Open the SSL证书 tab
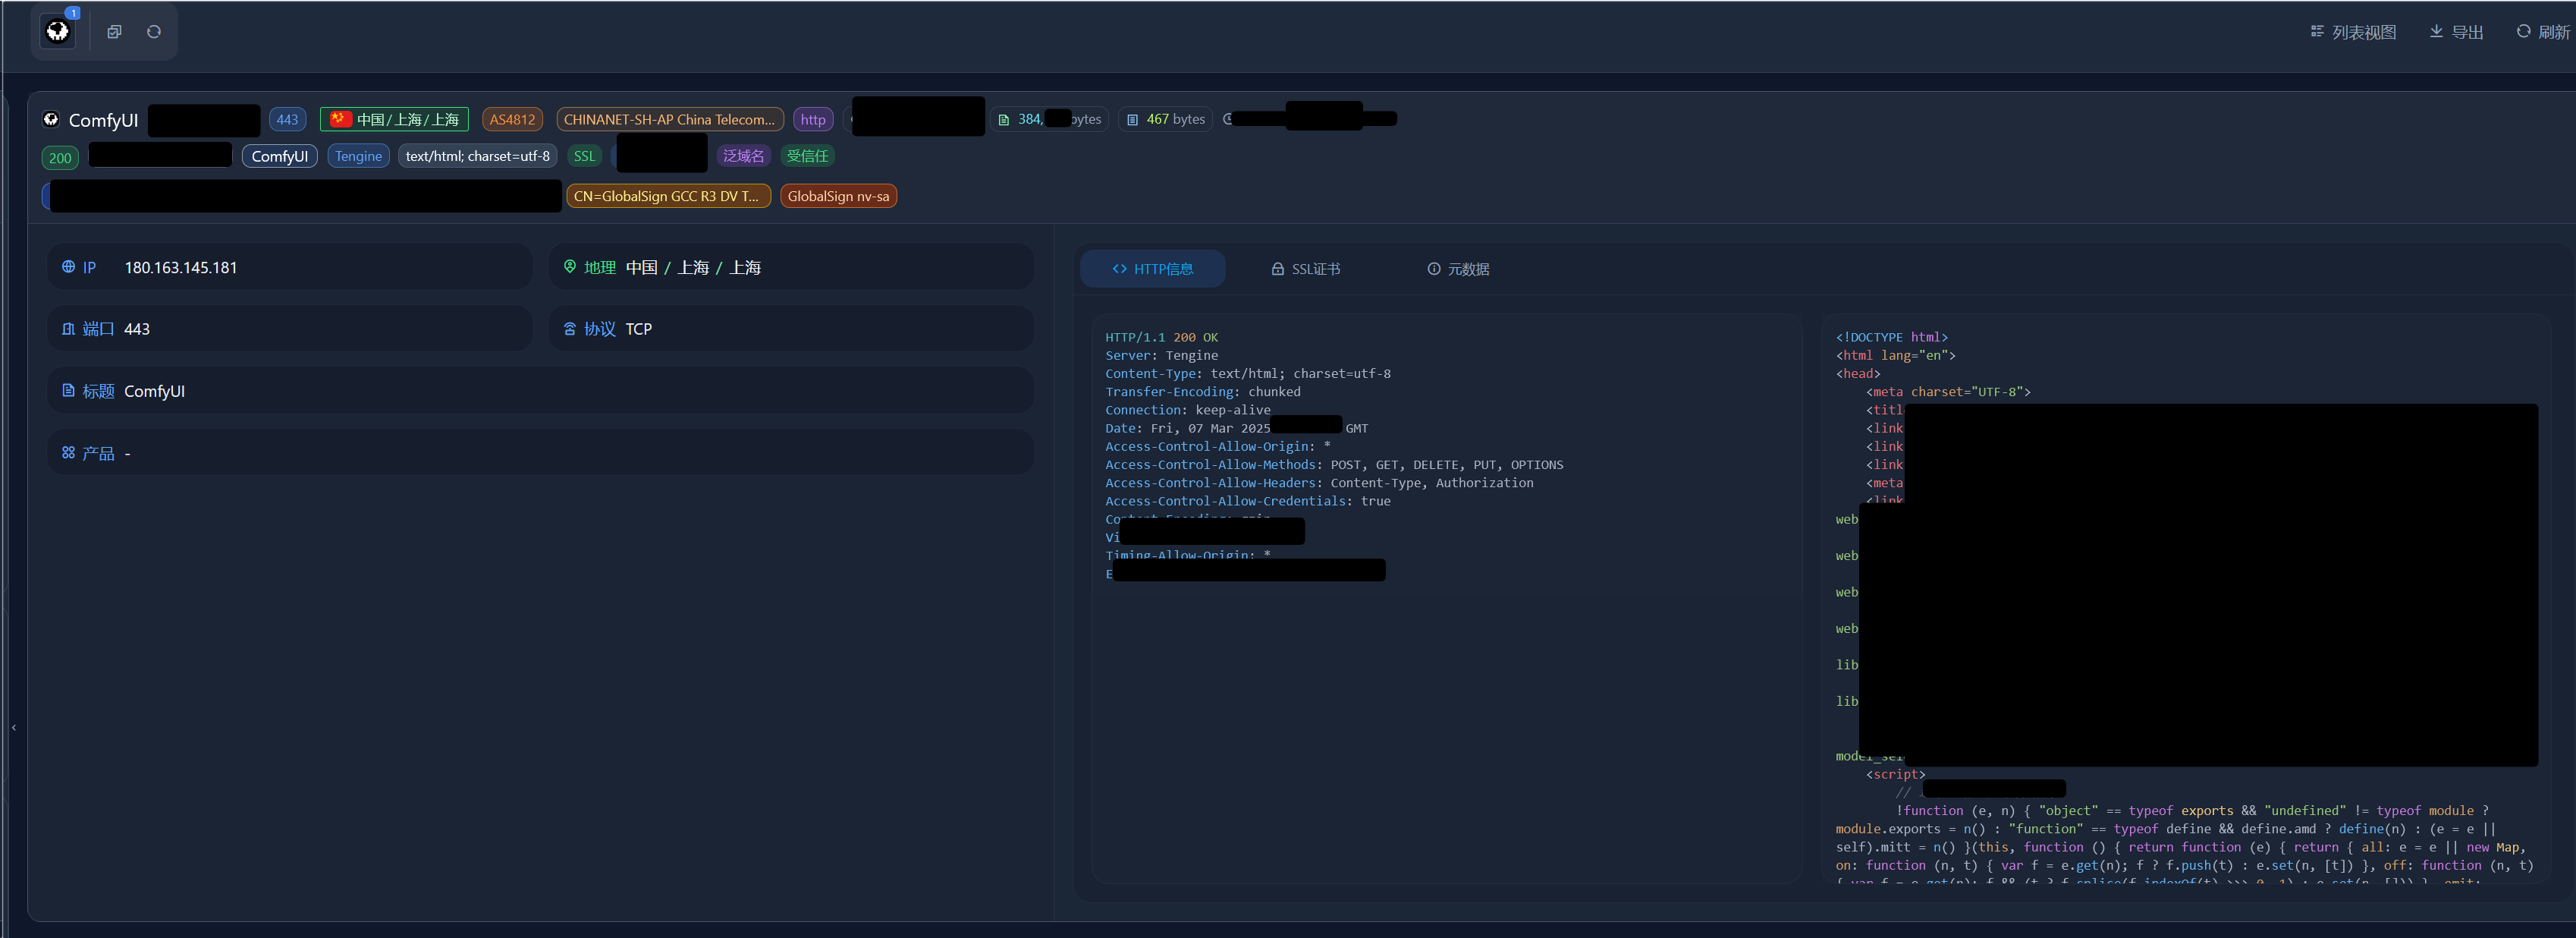Screen dimensions: 2576x938 coord(1305,269)
